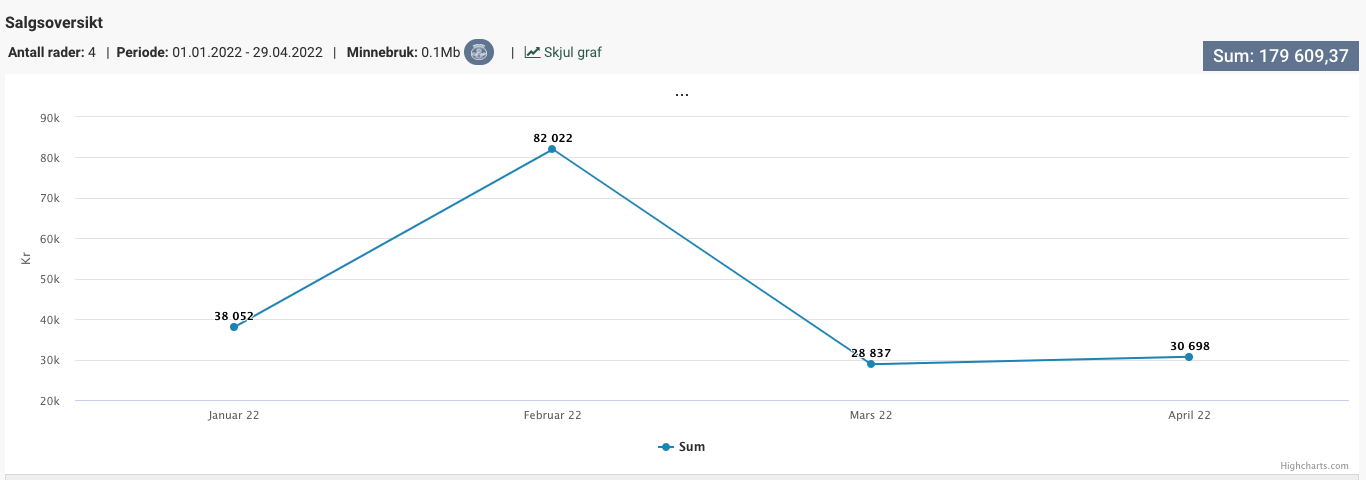
Task: Click the Februar 22 axis label
Action: point(553,415)
